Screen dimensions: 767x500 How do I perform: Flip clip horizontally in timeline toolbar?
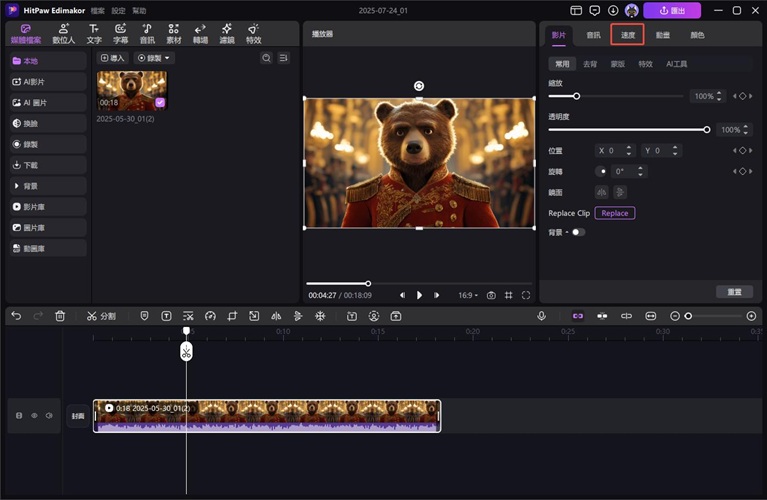[x=276, y=316]
